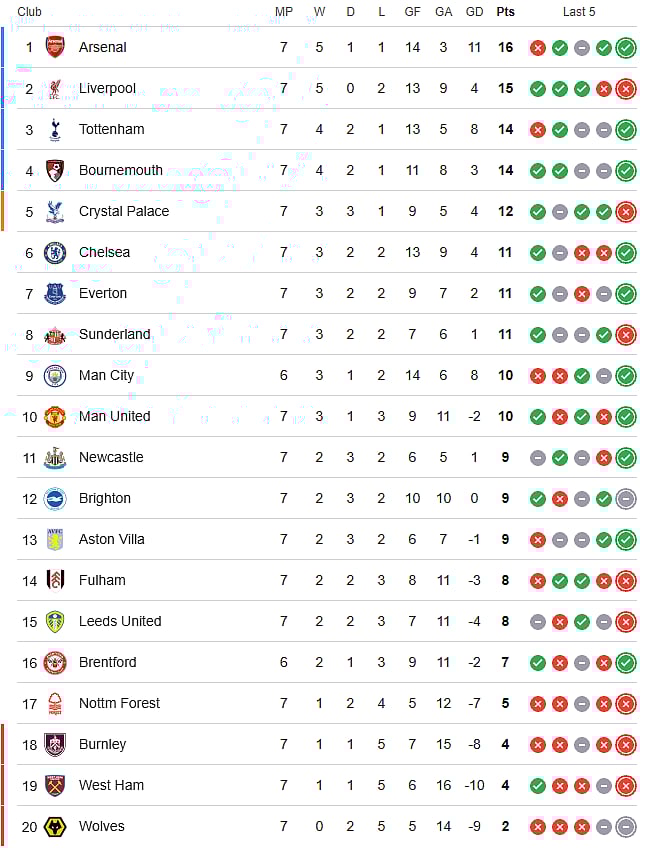Click the Chelsea club crest icon
This screenshot has height=848, width=645.
click(55, 252)
